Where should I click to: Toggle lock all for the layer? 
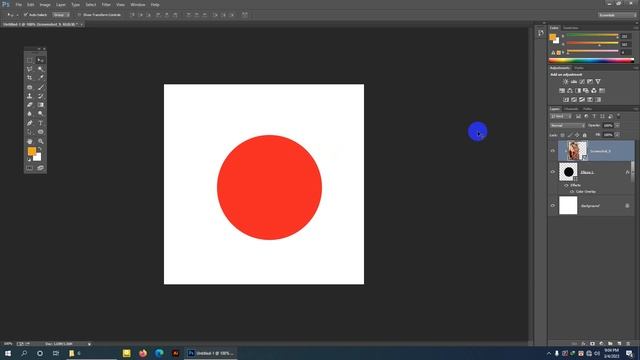click(x=584, y=135)
